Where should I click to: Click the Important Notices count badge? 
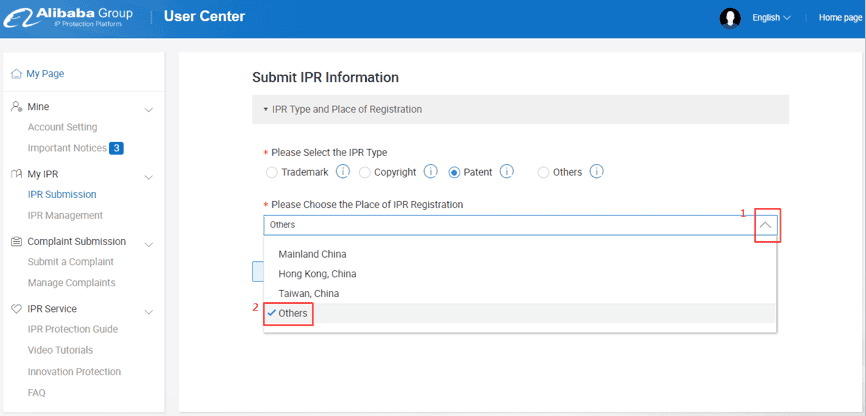116,148
